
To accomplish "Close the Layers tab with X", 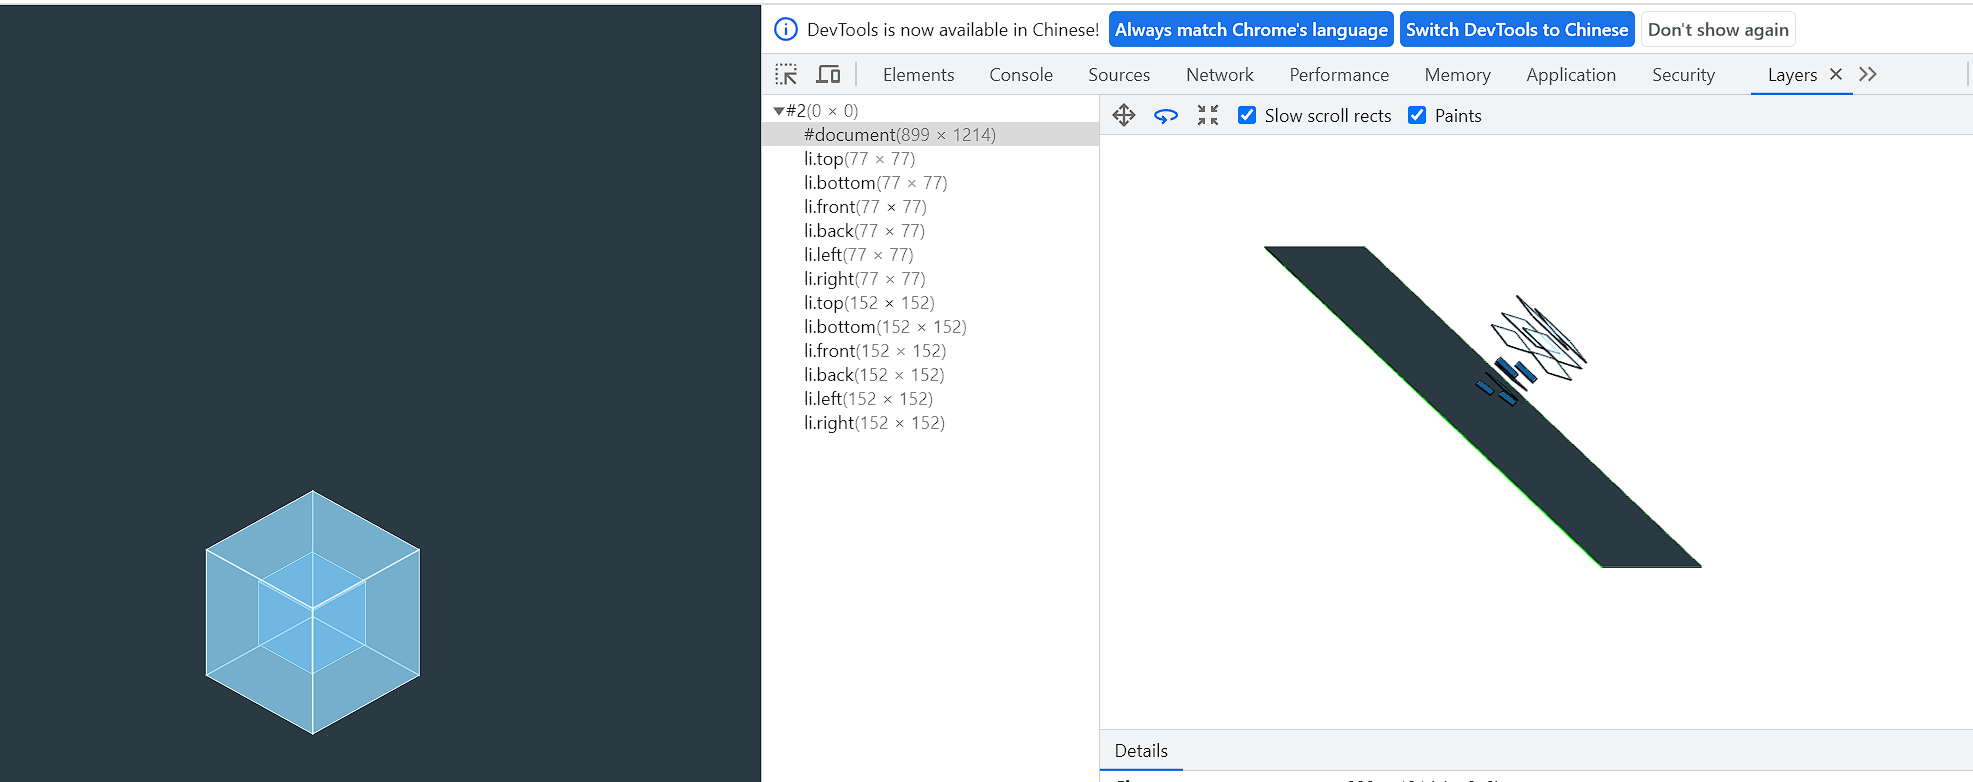I will (x=1836, y=74).
